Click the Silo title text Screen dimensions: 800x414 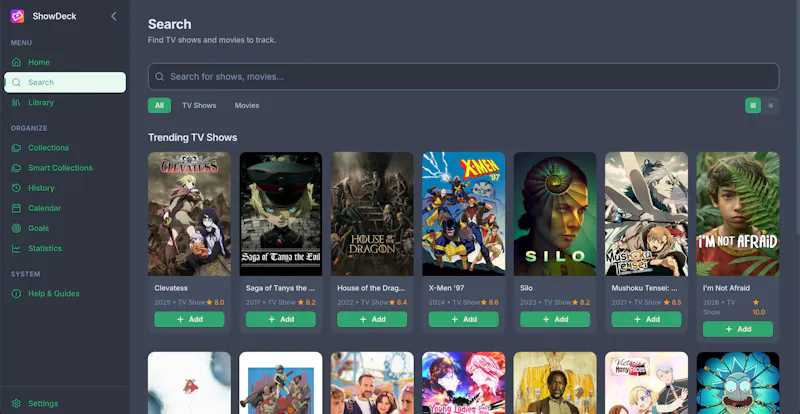[x=527, y=288]
